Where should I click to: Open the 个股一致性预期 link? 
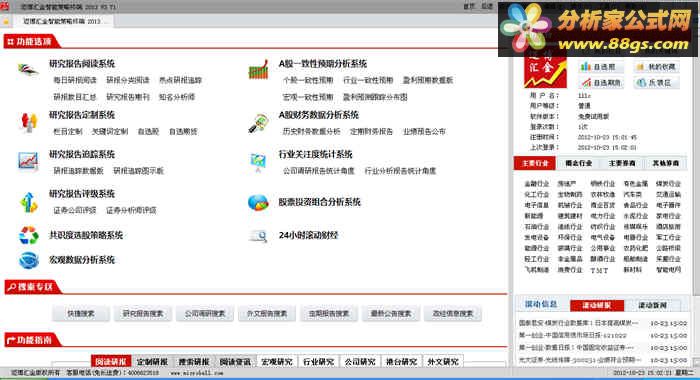308,80
